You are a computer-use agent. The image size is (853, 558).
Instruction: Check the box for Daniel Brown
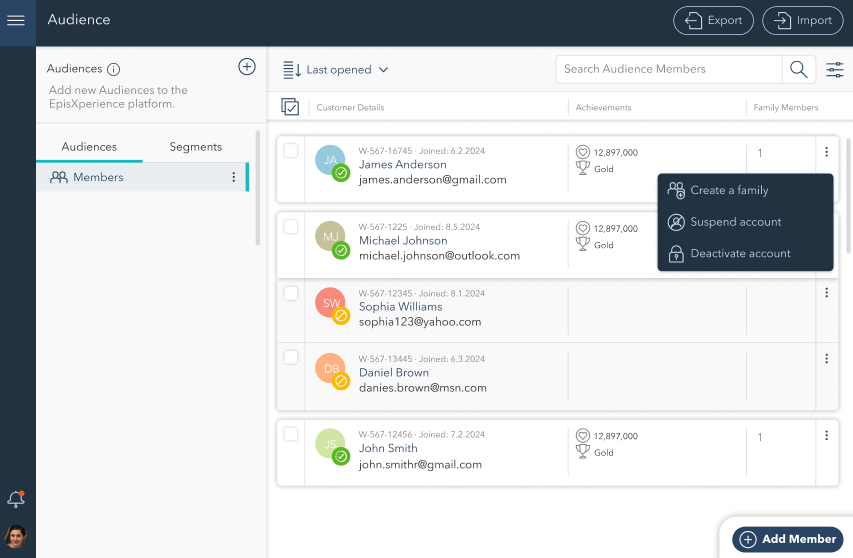pyautogui.click(x=290, y=357)
